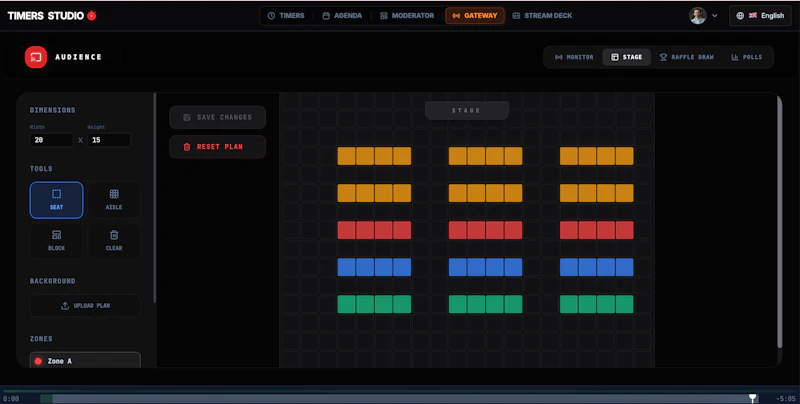Open the Stream Deck tab
This screenshot has height=404, width=800.
pyautogui.click(x=542, y=16)
